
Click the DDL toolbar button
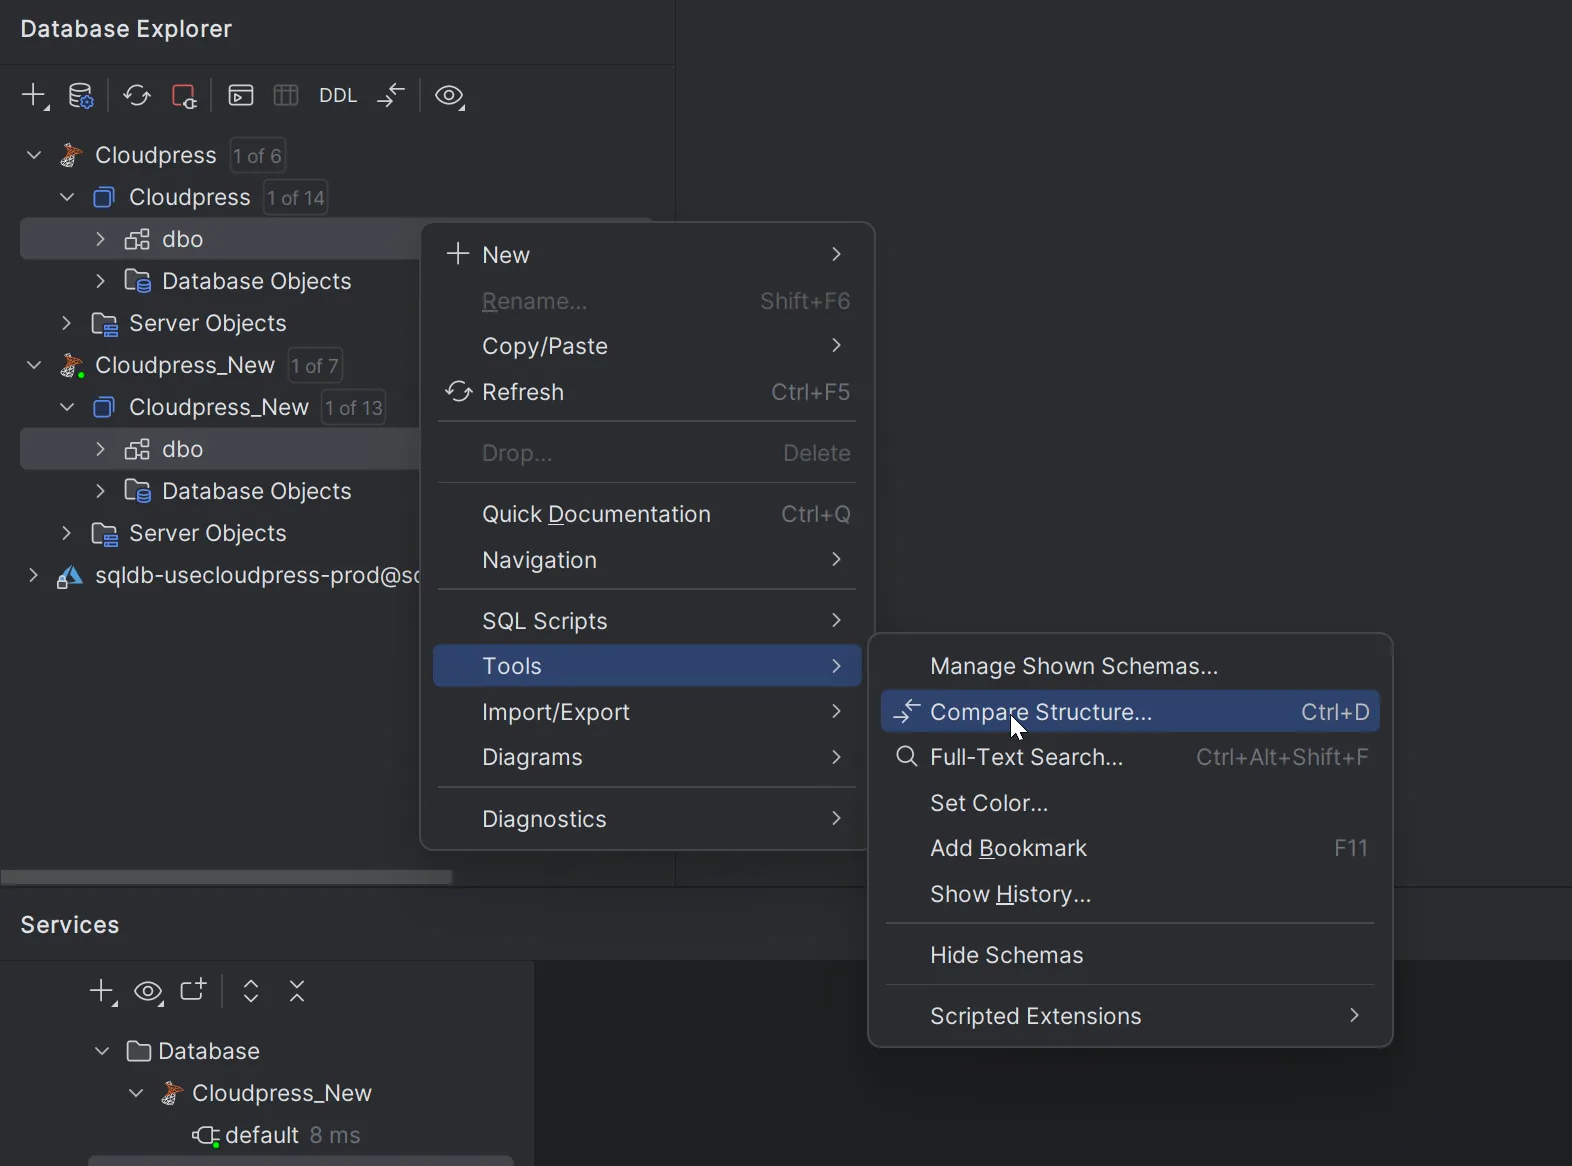(x=338, y=96)
